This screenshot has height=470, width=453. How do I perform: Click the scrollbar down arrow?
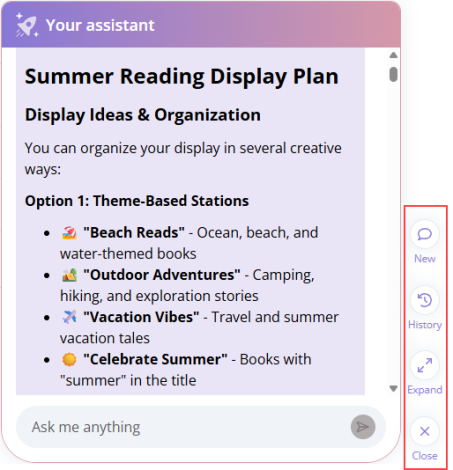(393, 389)
